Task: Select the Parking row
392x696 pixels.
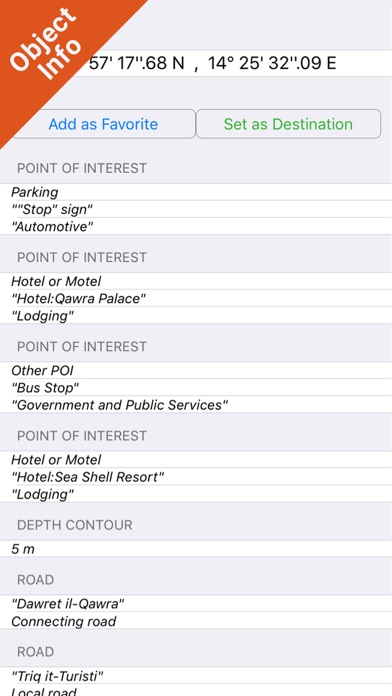Action: click(196, 192)
